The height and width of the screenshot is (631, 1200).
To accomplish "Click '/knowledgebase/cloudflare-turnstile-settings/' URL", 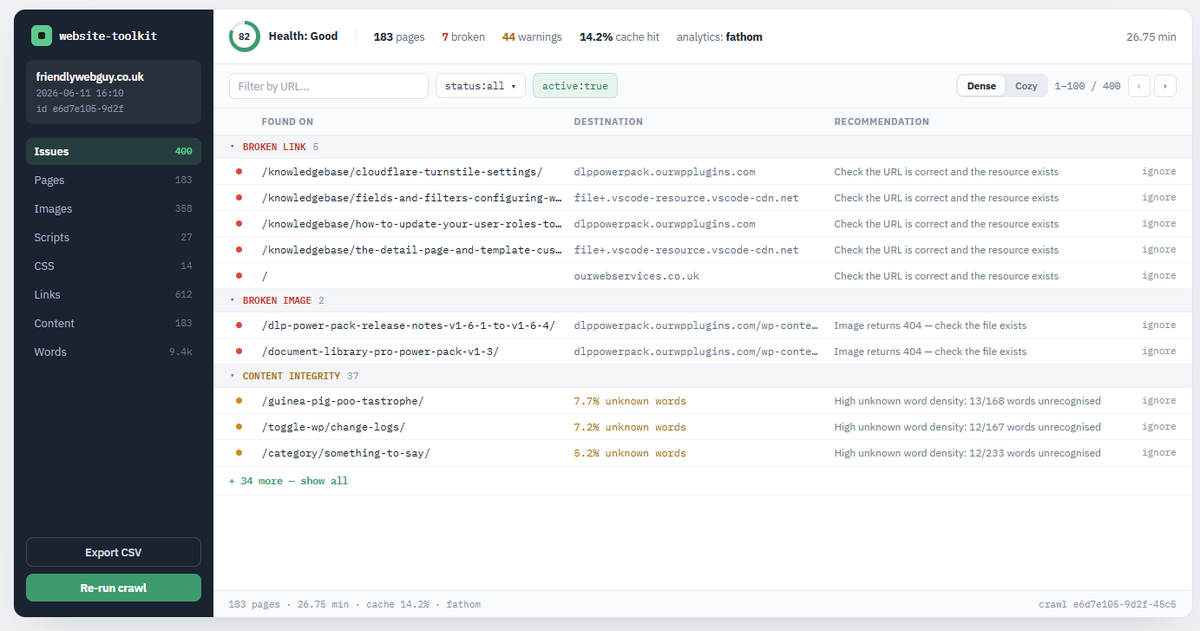I will [402, 172].
